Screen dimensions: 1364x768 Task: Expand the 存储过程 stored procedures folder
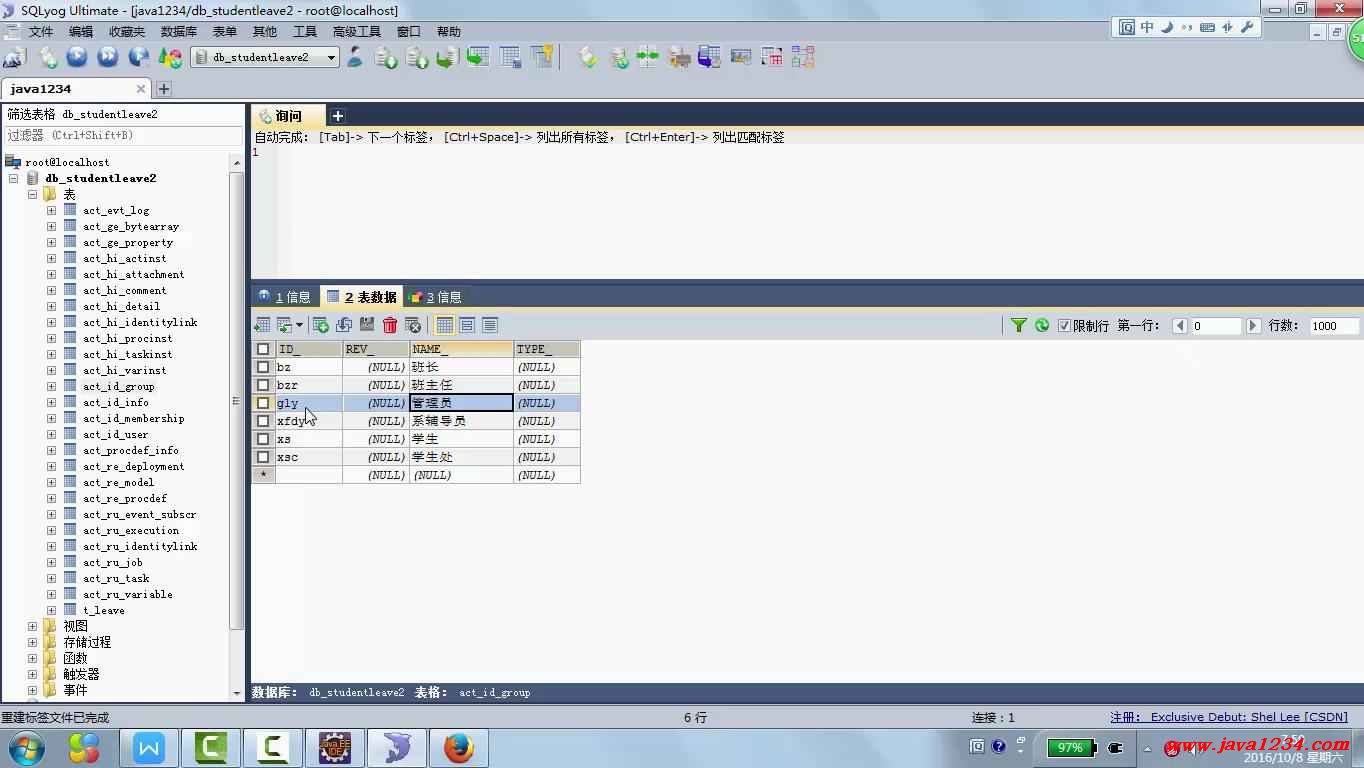tap(32, 642)
